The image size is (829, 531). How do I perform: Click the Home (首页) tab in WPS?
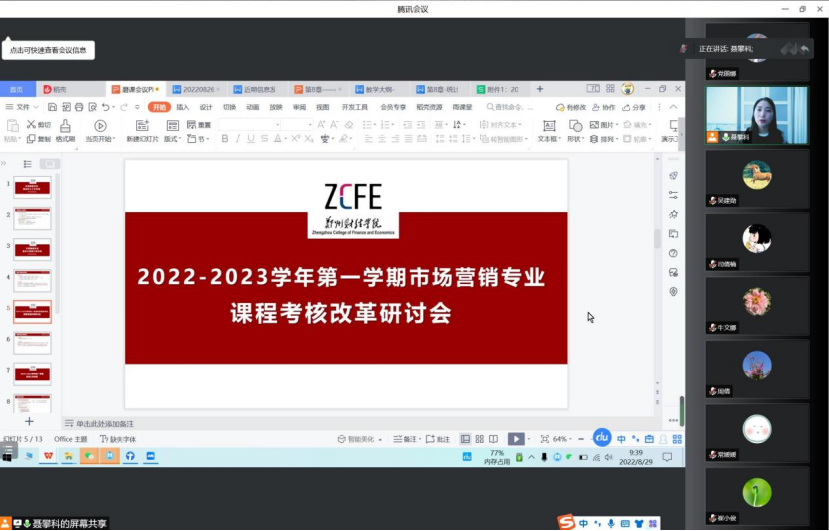point(17,89)
